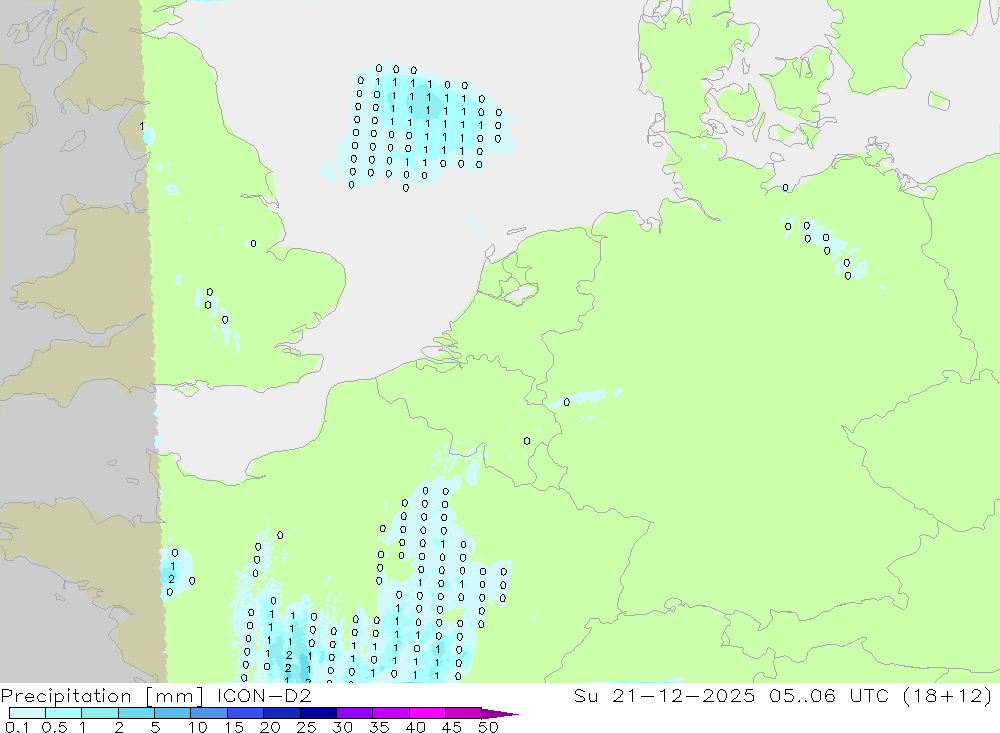Select the 15–20 mm legend color swatch
The height and width of the screenshot is (733, 1000).
point(246,713)
